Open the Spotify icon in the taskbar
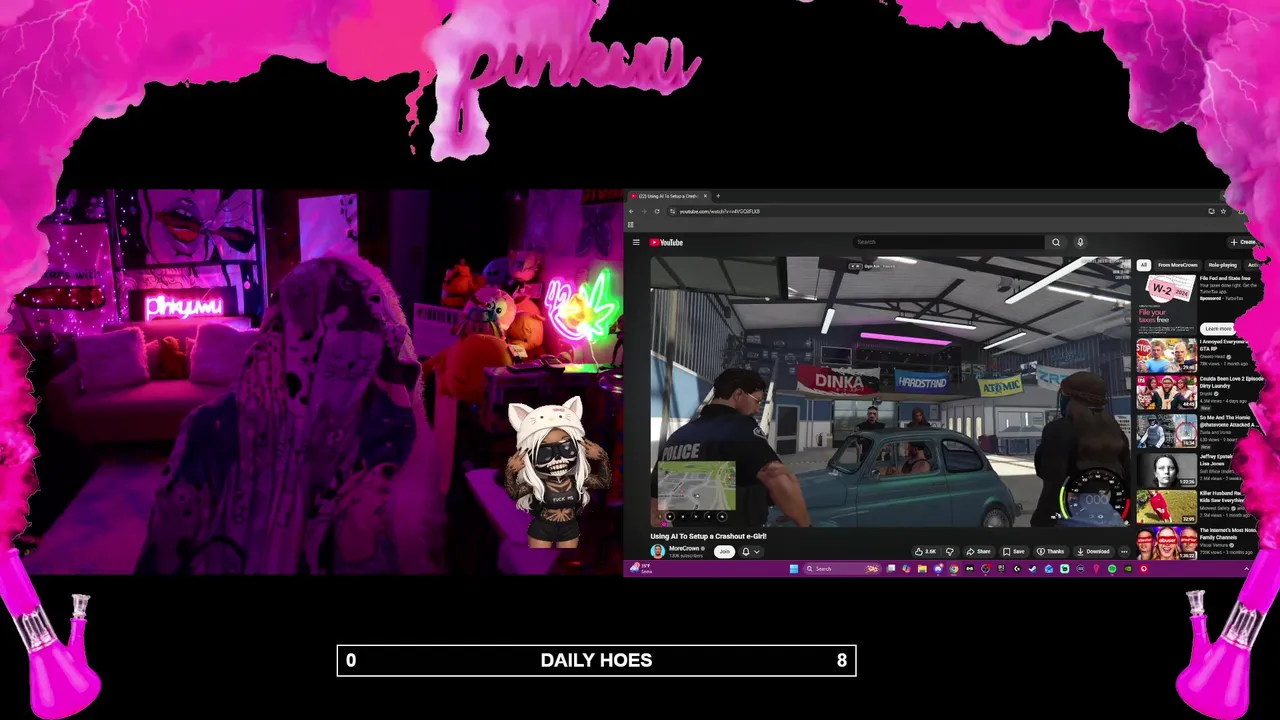 point(1112,569)
